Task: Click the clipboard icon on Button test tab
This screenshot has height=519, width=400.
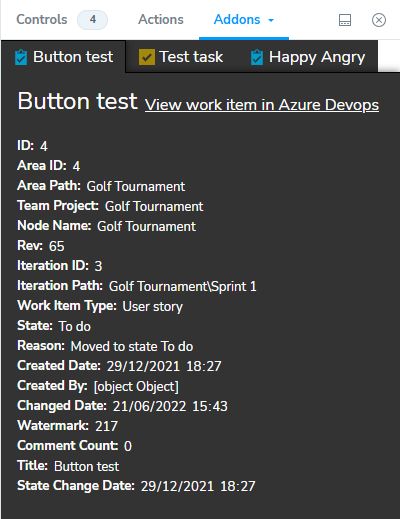Action: point(21,57)
